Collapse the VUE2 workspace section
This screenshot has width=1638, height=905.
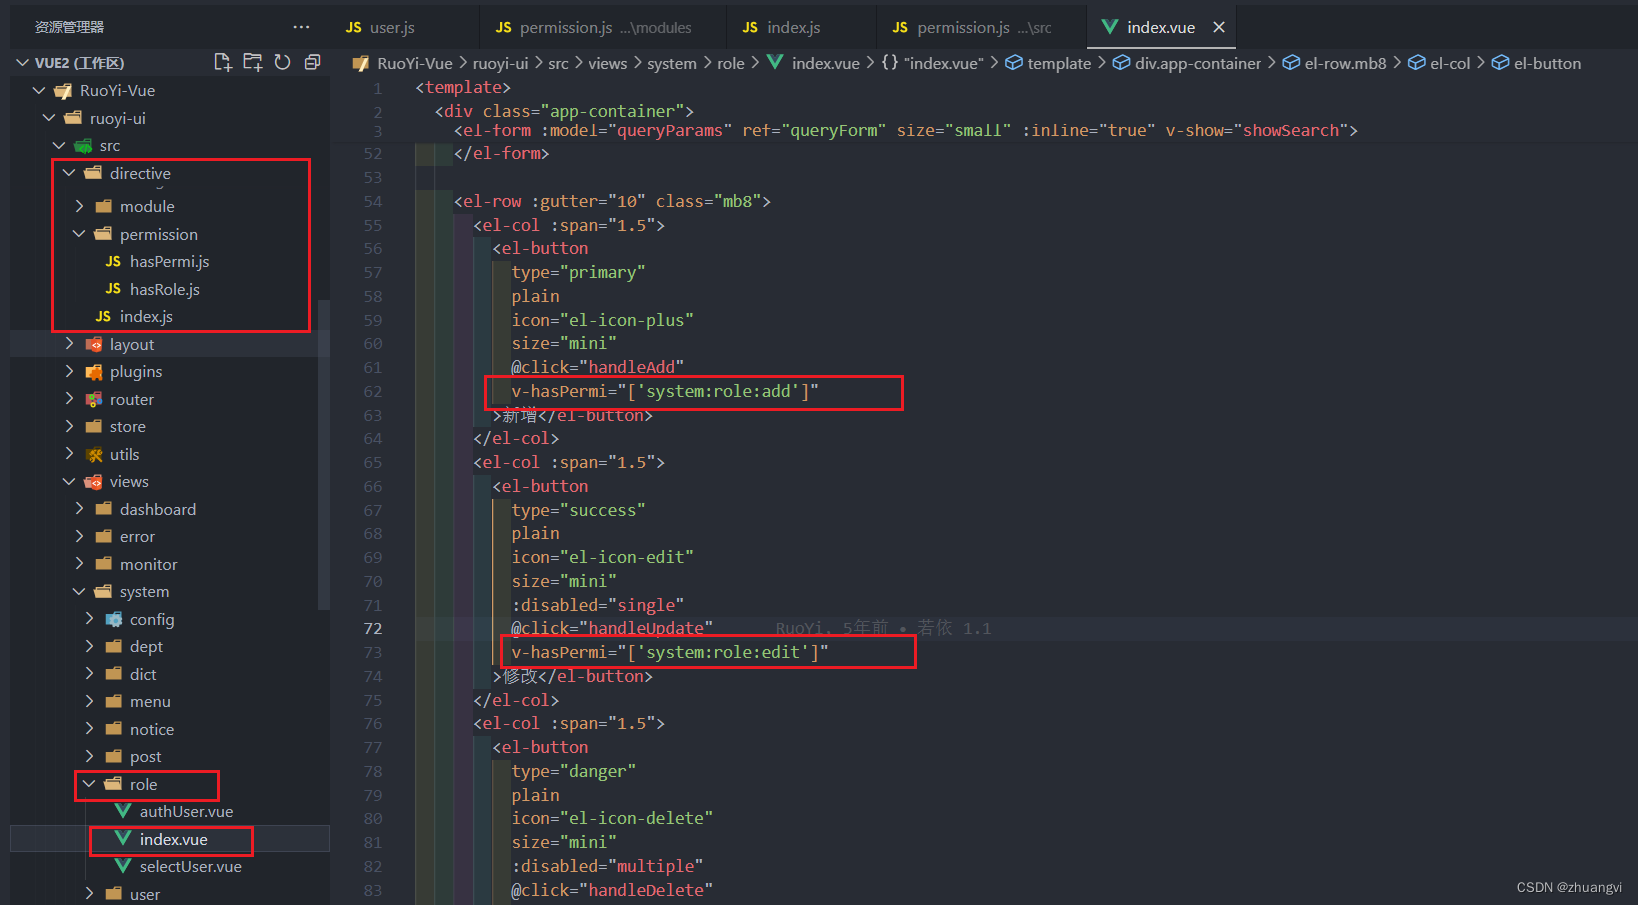[x=22, y=63]
